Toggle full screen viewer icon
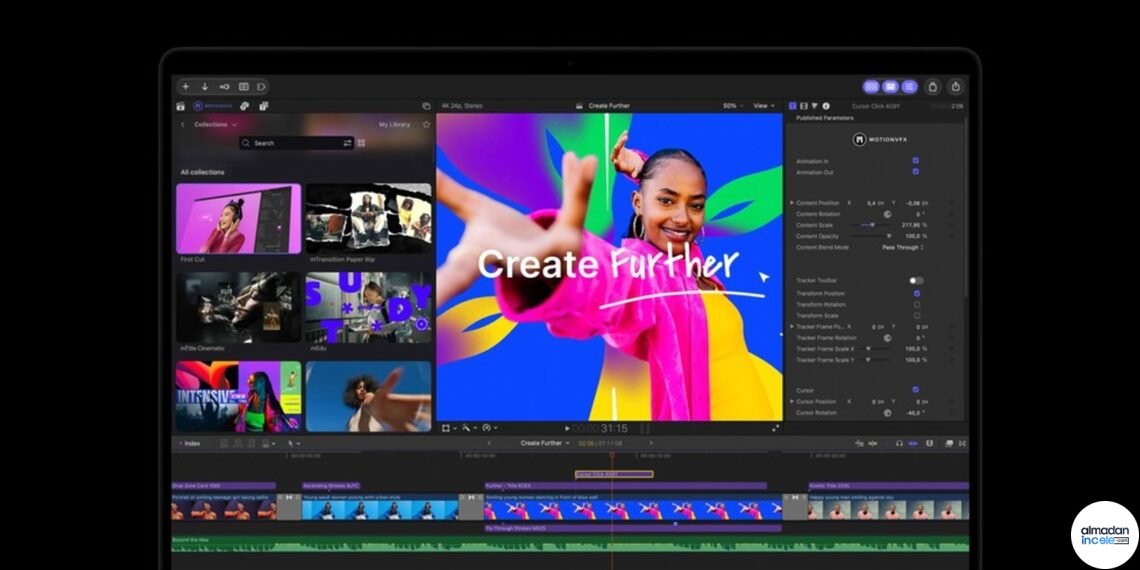This screenshot has width=1140, height=570. coord(776,428)
